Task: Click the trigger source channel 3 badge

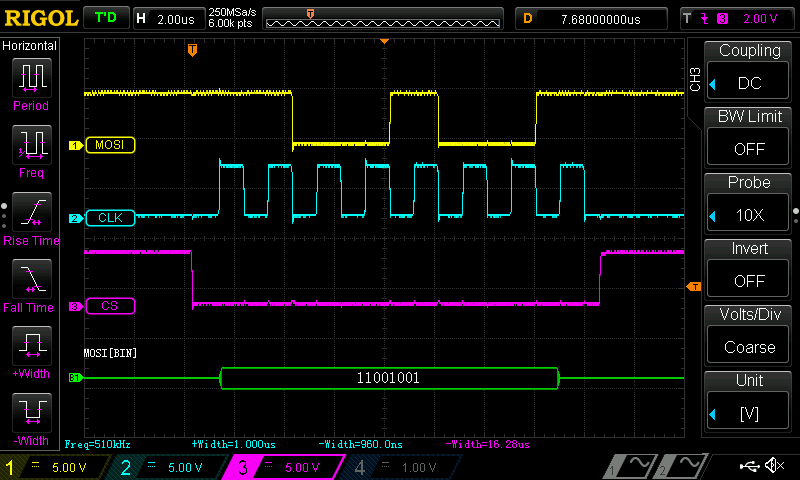Action: click(722, 19)
